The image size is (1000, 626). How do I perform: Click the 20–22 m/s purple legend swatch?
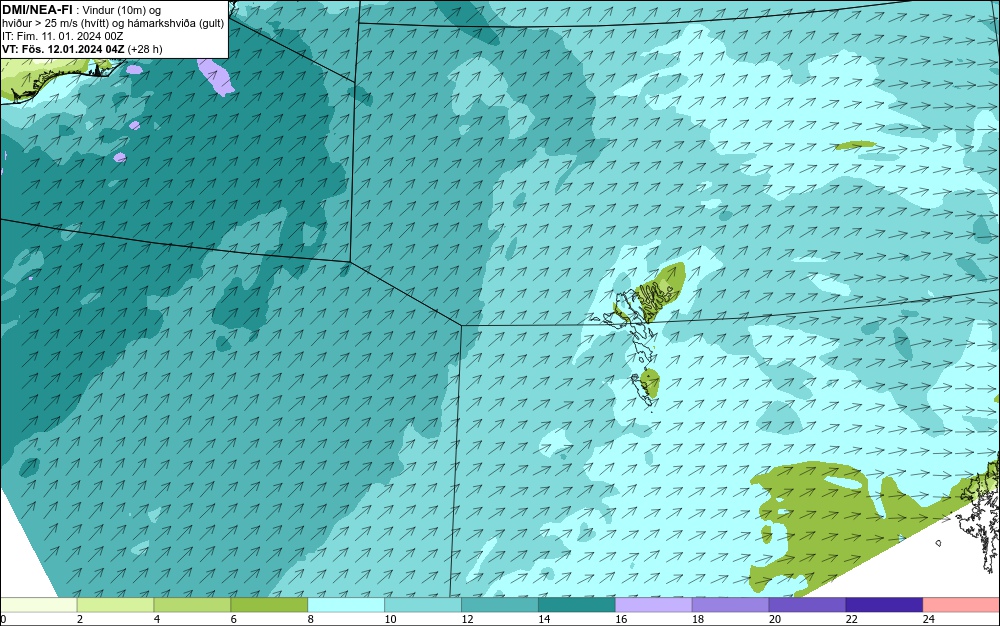tap(807, 604)
